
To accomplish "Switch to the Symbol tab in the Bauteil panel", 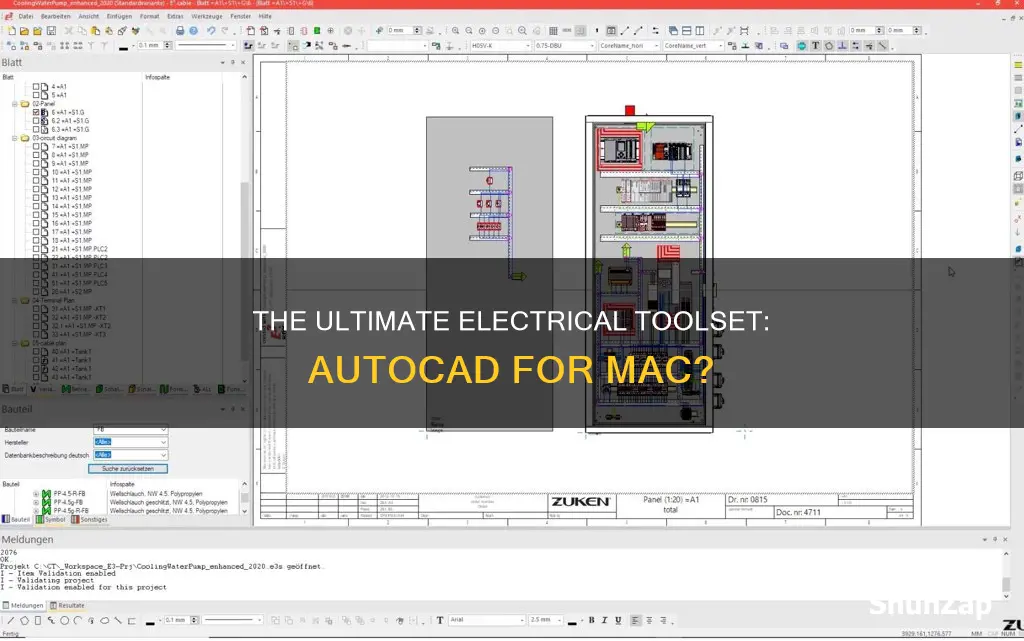I will pyautogui.click(x=51, y=520).
